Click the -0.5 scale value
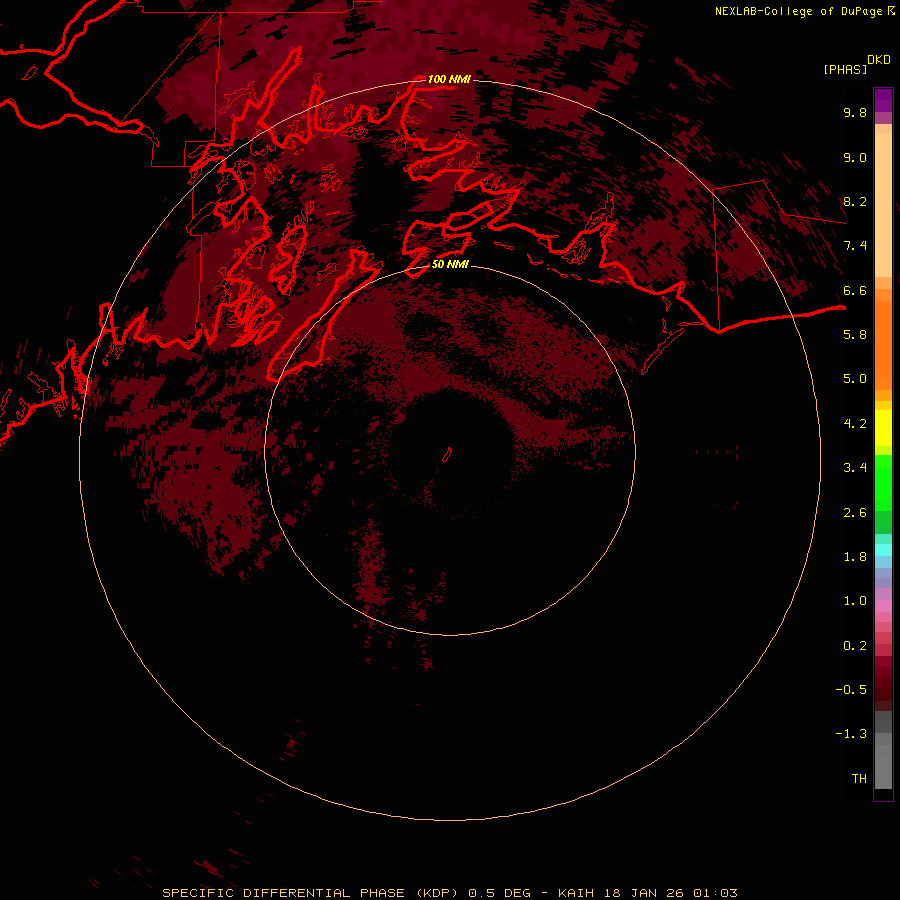This screenshot has height=900, width=900. point(851,690)
